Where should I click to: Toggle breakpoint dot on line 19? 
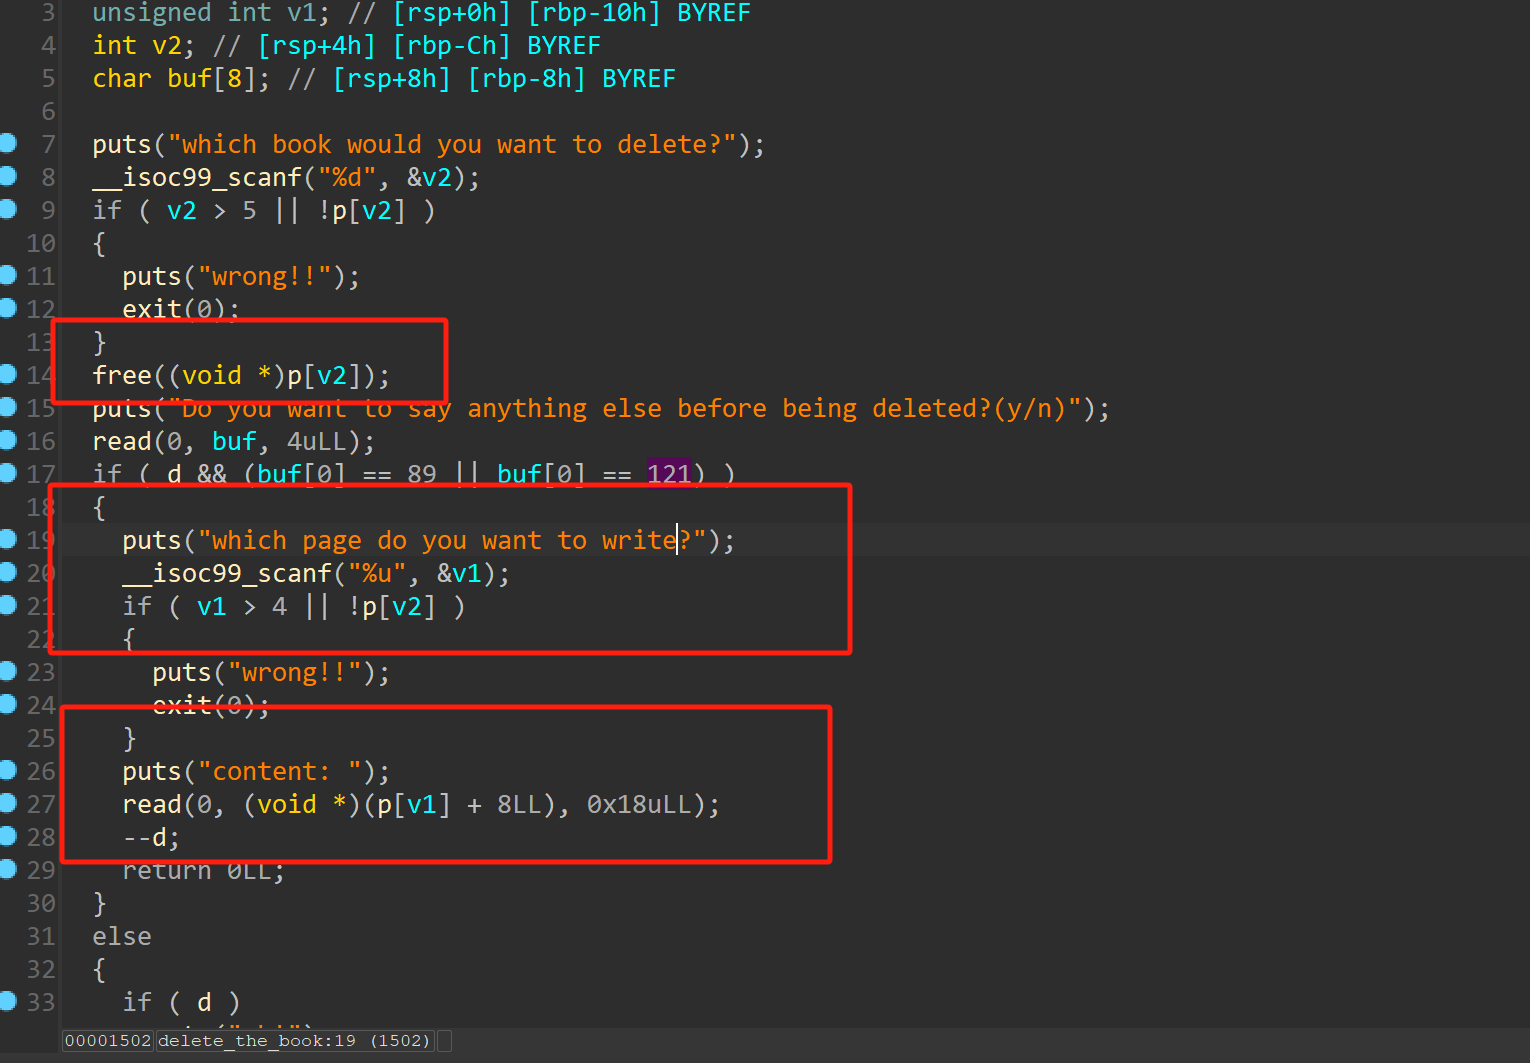click(x=8, y=539)
